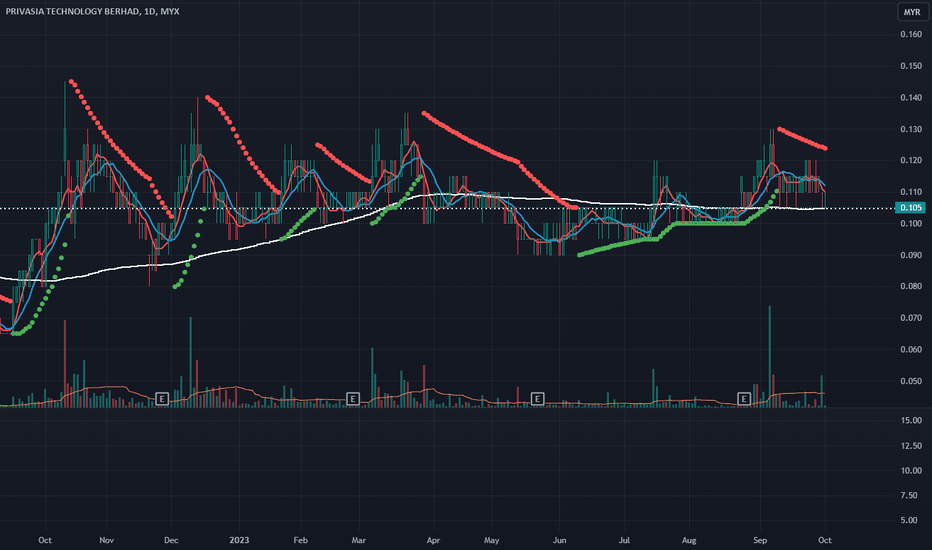Click the 0.050 price axis label
Viewport: 932px width, 550px height.
(x=911, y=381)
